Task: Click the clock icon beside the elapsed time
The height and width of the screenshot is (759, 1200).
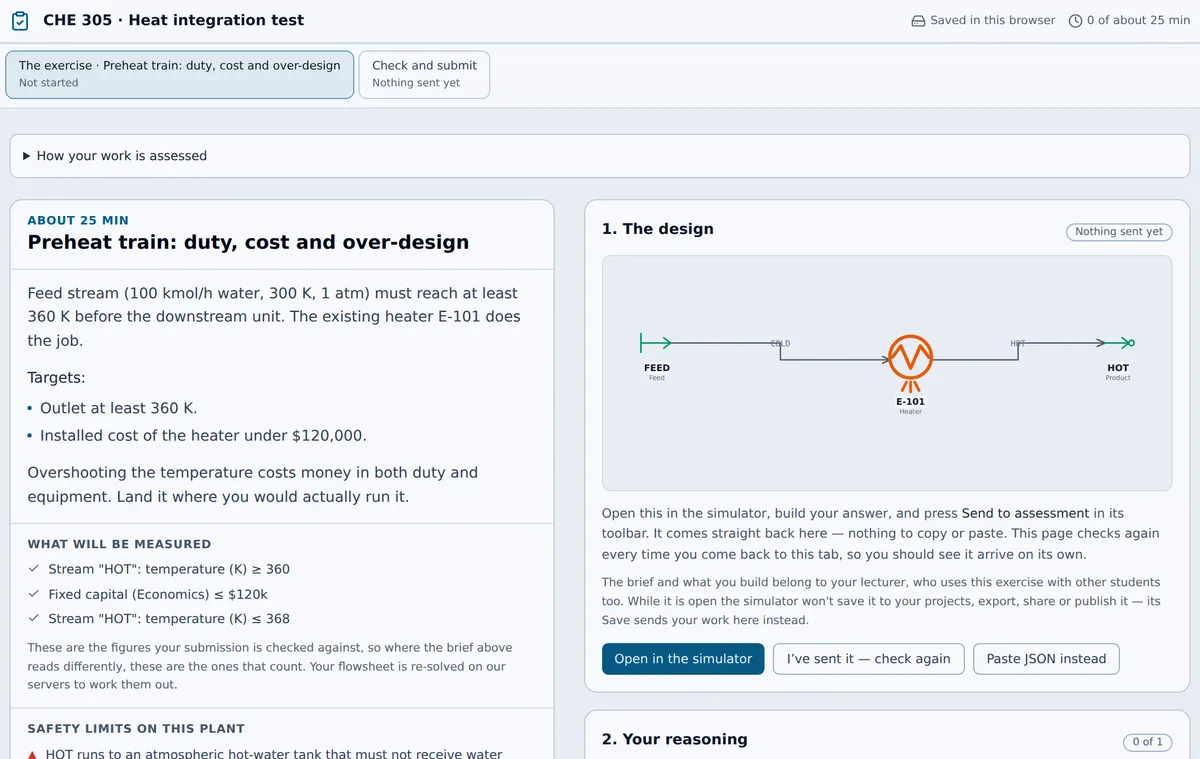Action: pyautogui.click(x=1076, y=20)
